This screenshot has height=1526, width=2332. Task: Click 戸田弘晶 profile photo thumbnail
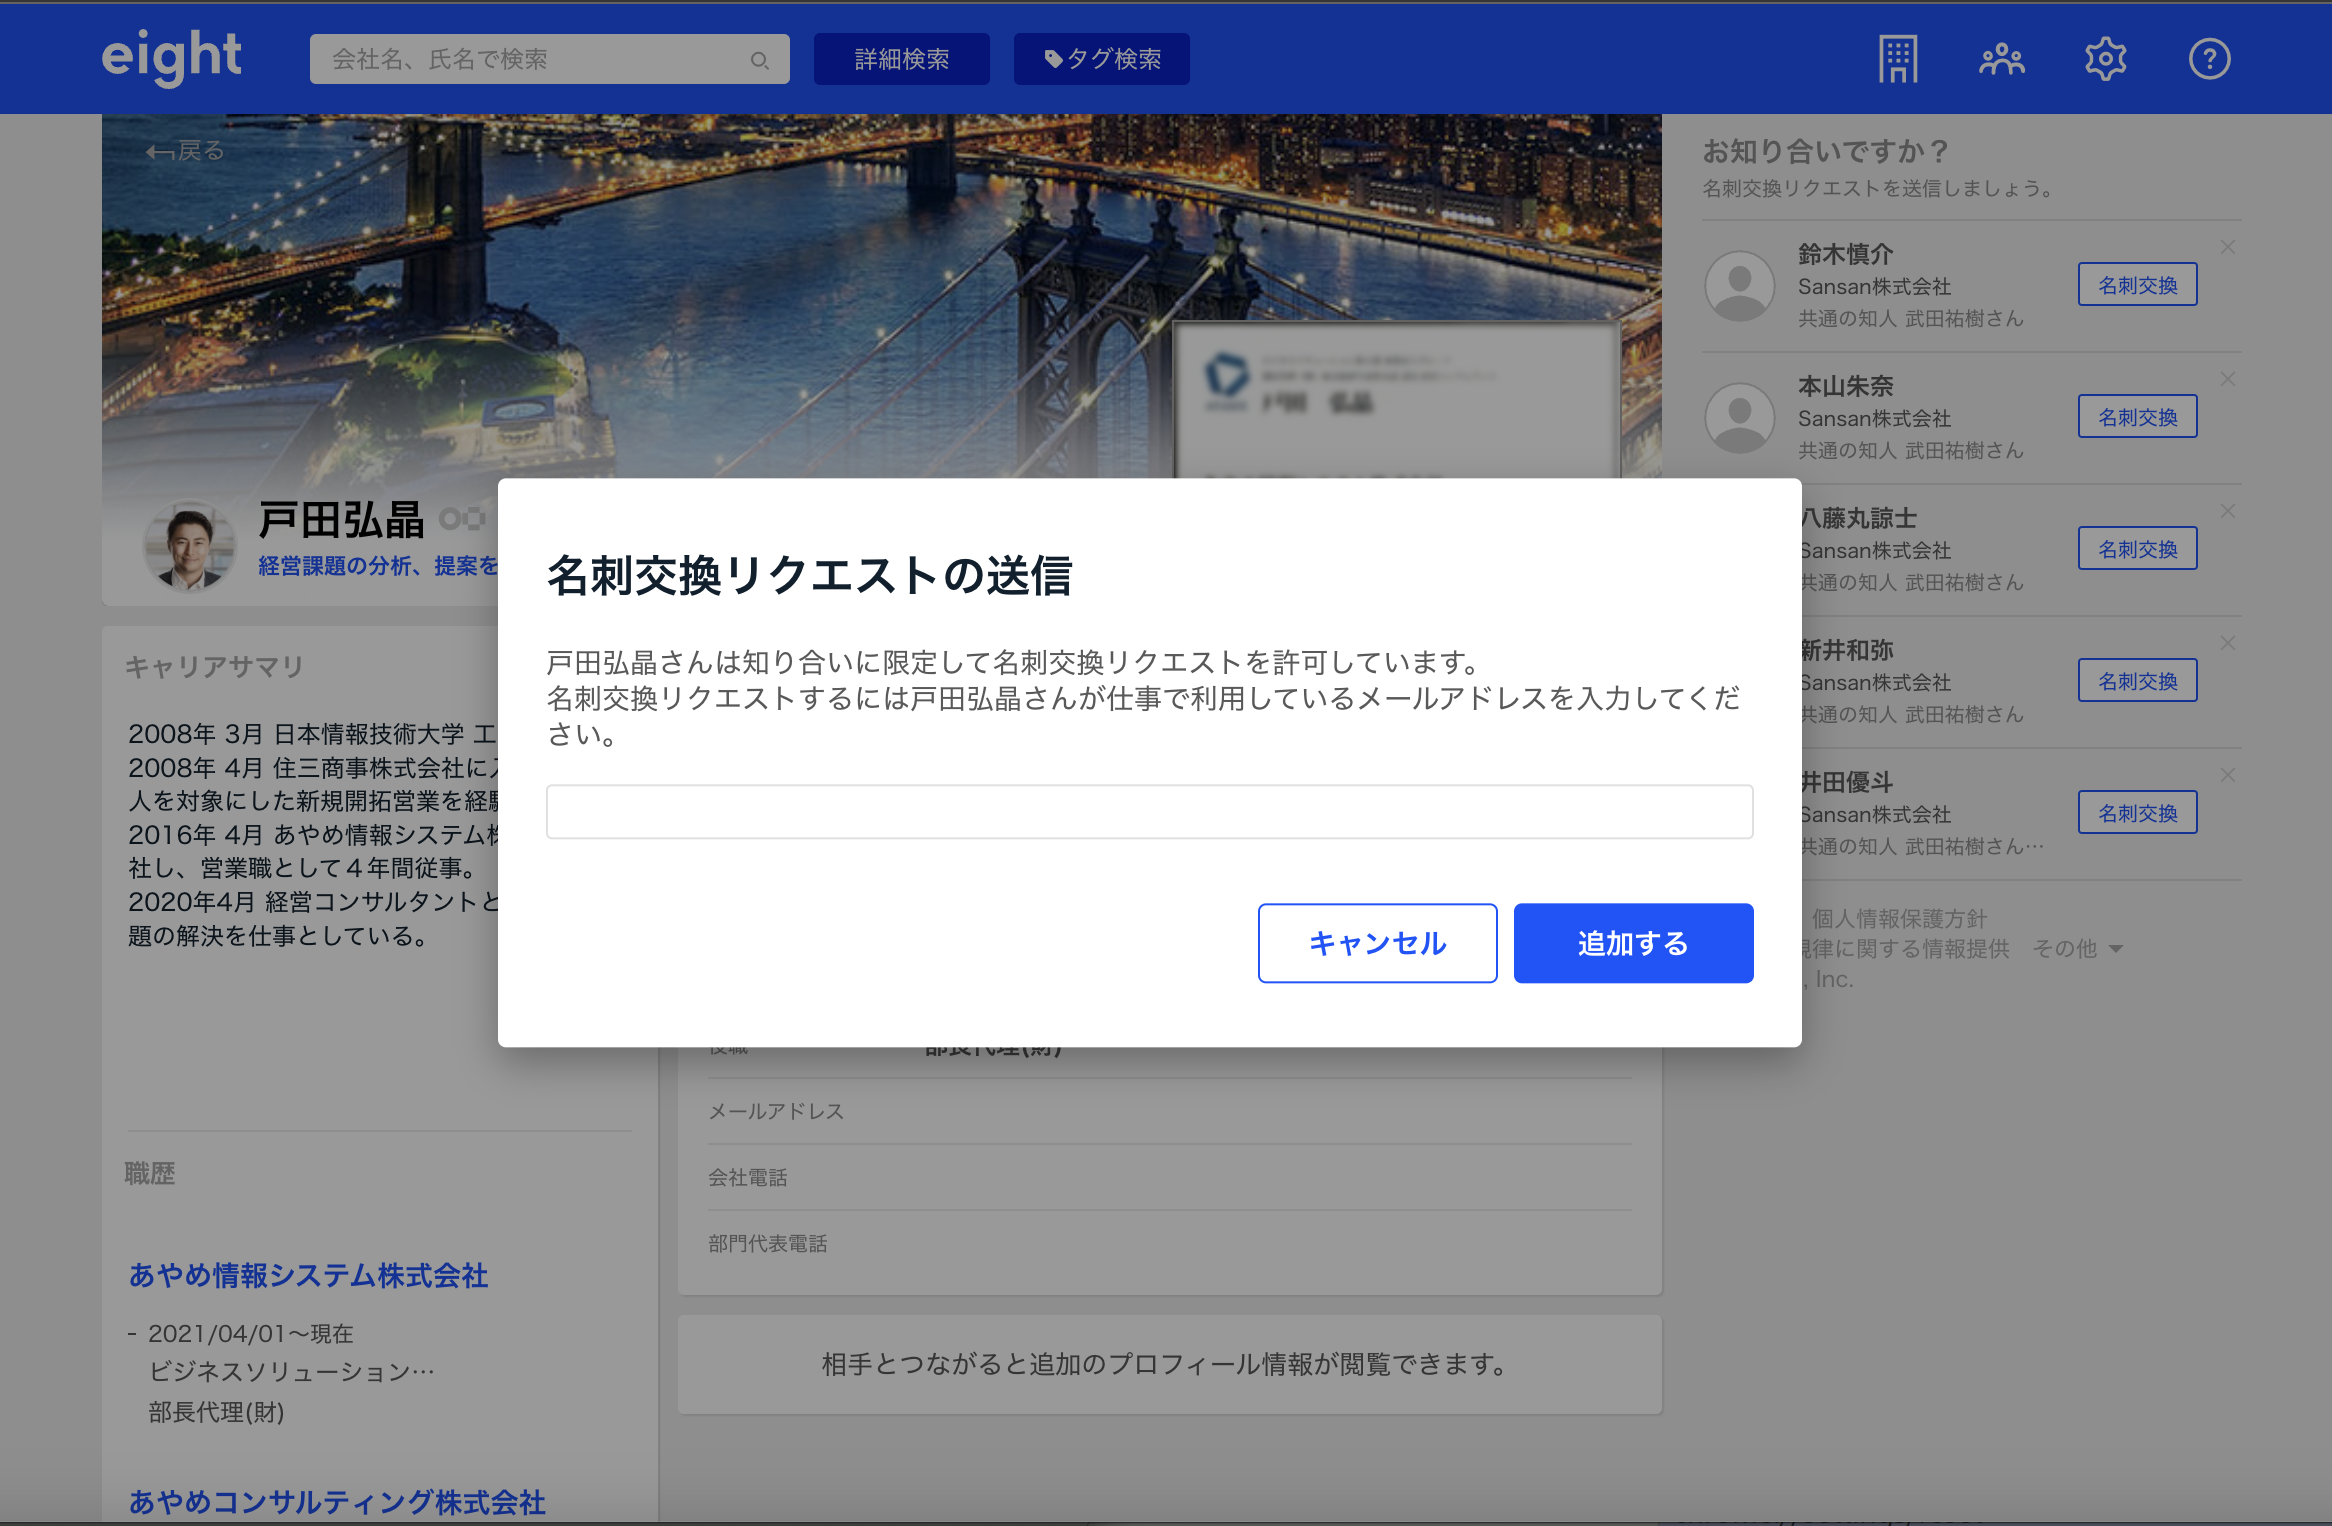190,546
